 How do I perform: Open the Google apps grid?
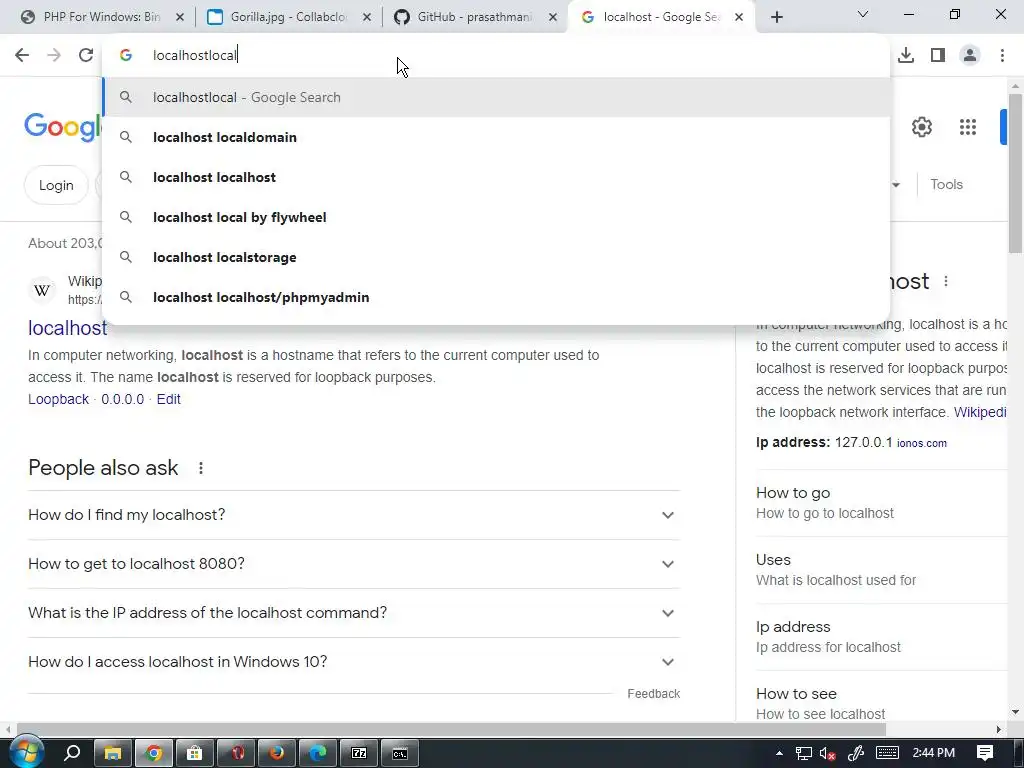968,127
